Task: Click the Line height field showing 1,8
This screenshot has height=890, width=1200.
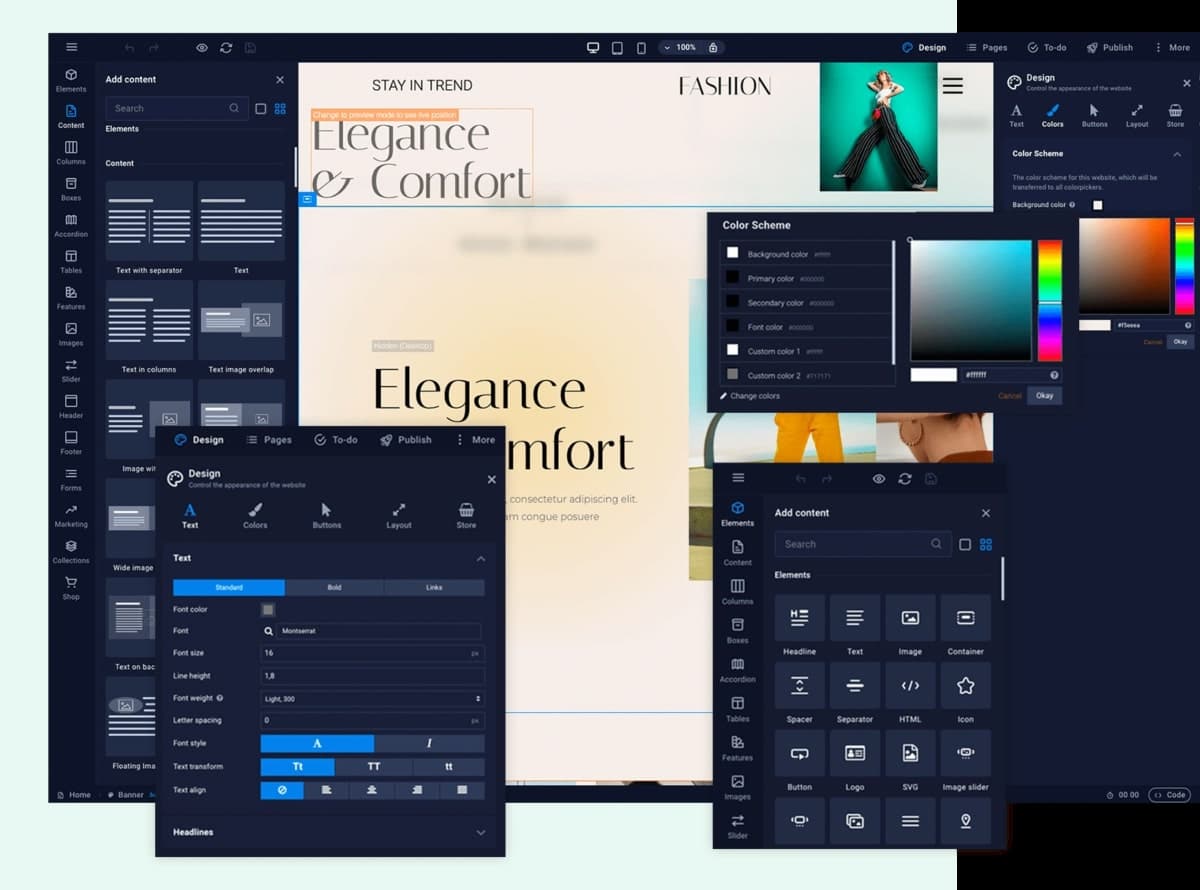Action: pos(373,676)
